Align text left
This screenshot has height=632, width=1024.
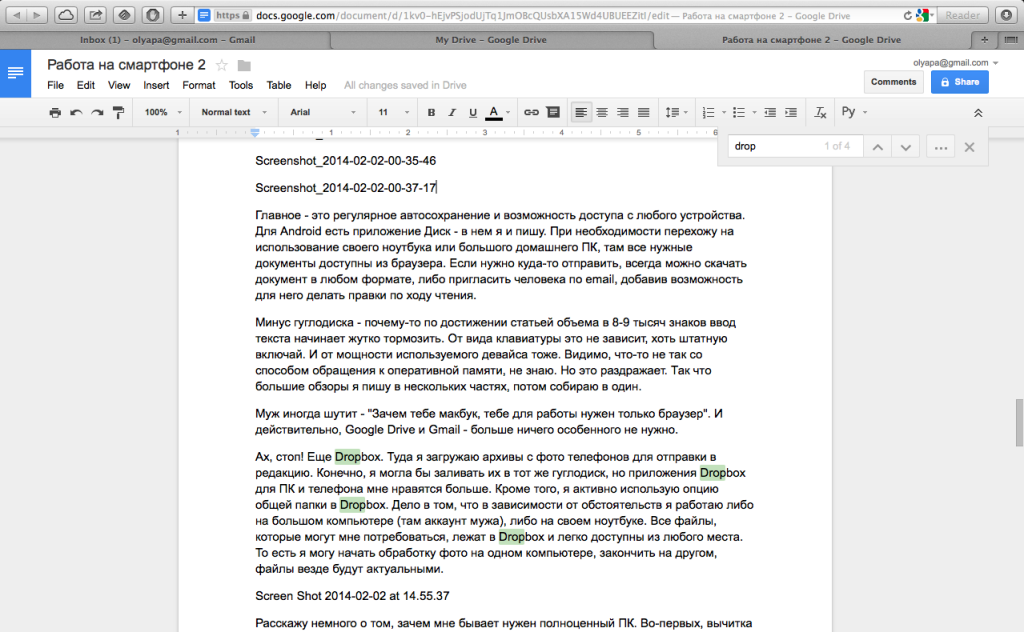(581, 112)
